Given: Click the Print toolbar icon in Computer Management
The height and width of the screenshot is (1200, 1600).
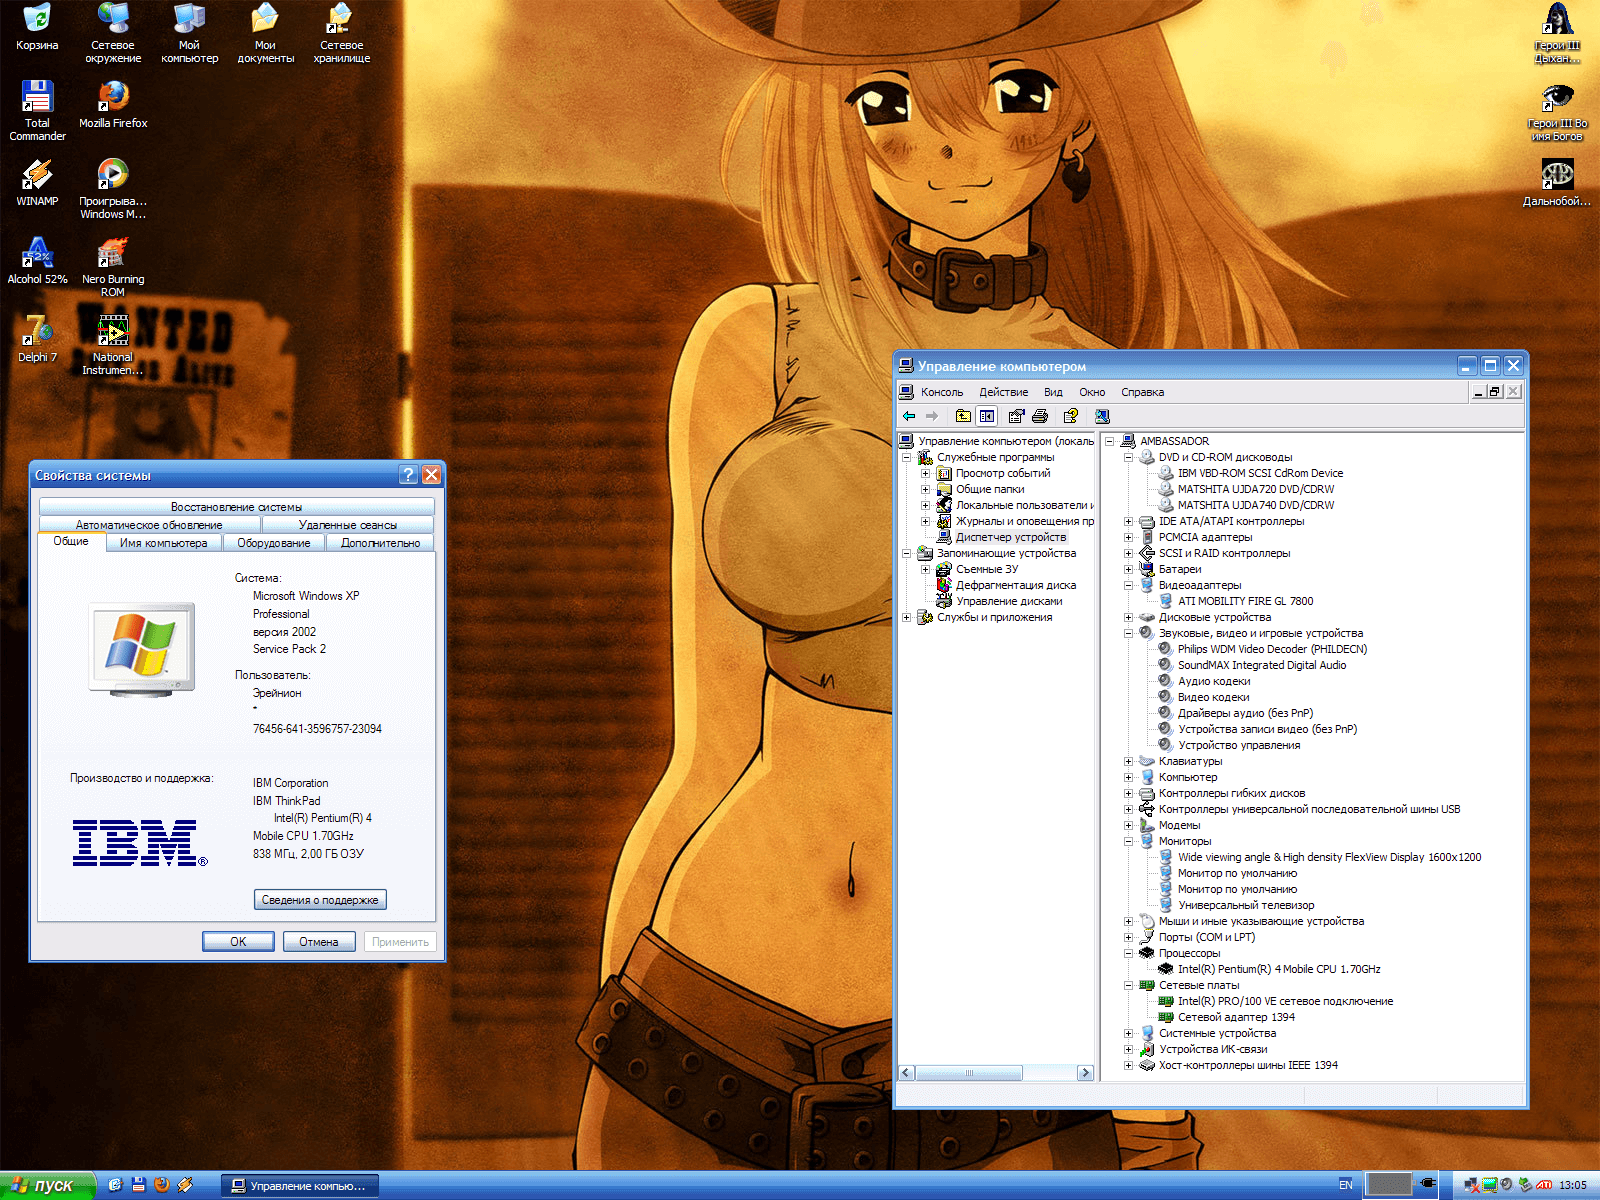Looking at the screenshot, I should 1040,416.
